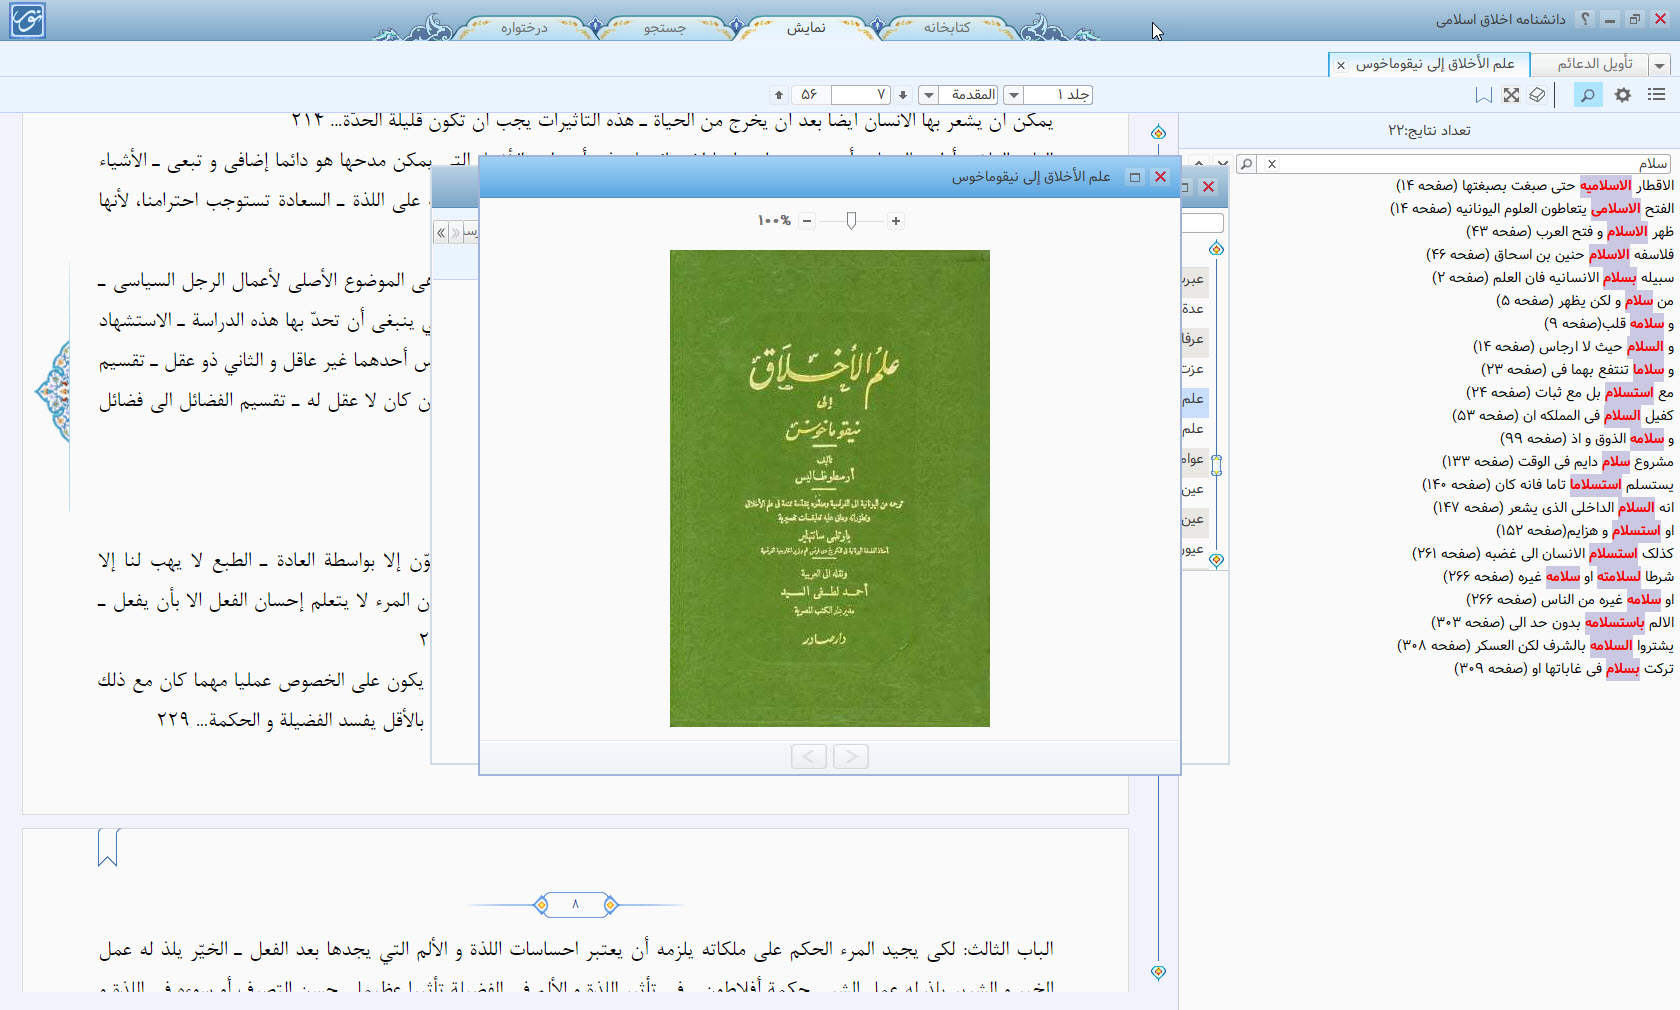This screenshot has height=1010, width=1680.
Task: Close the dialog behind the cover popup
Action: point(1208,187)
